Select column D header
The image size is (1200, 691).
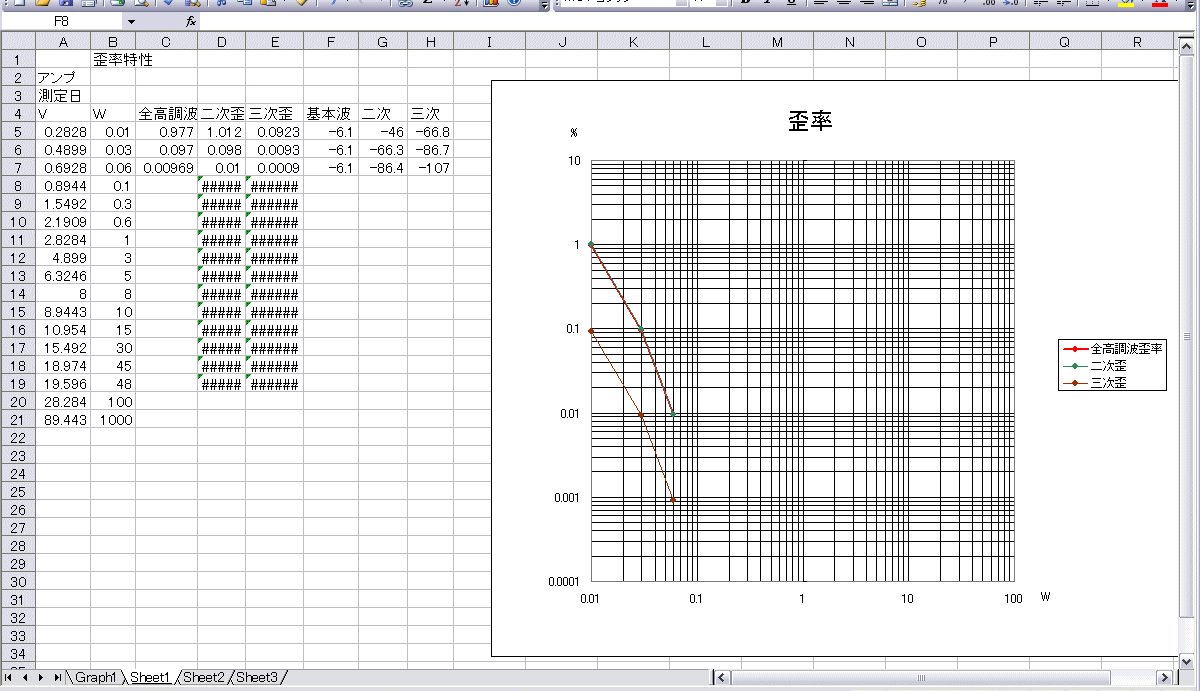click(x=221, y=41)
